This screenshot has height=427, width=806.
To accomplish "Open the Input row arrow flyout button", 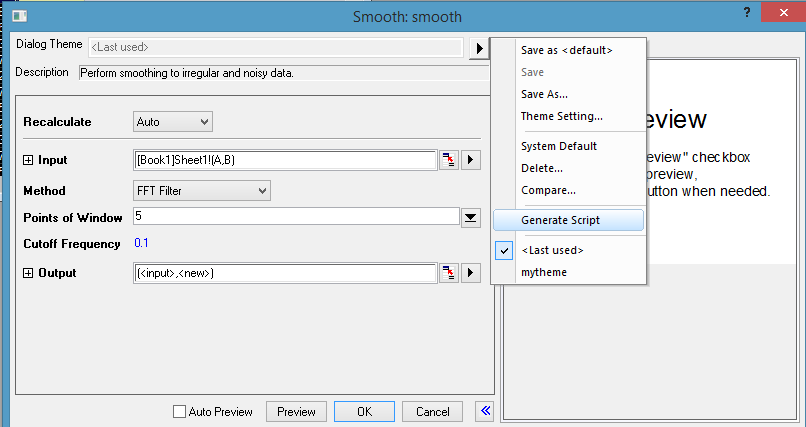I will [471, 160].
